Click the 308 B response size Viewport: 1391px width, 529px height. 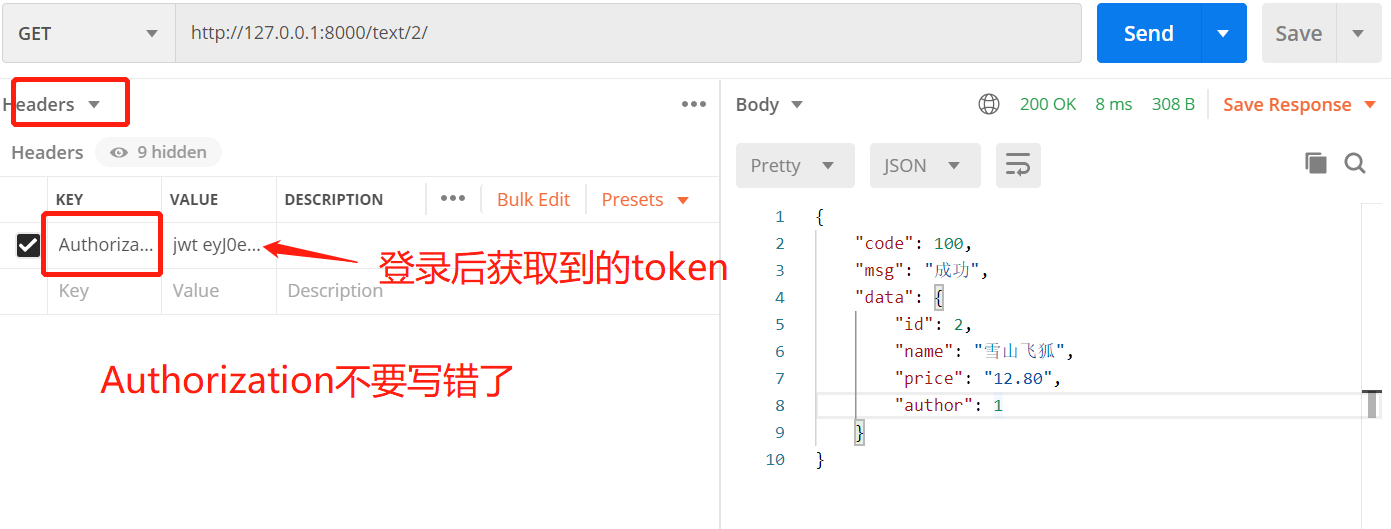(1173, 104)
